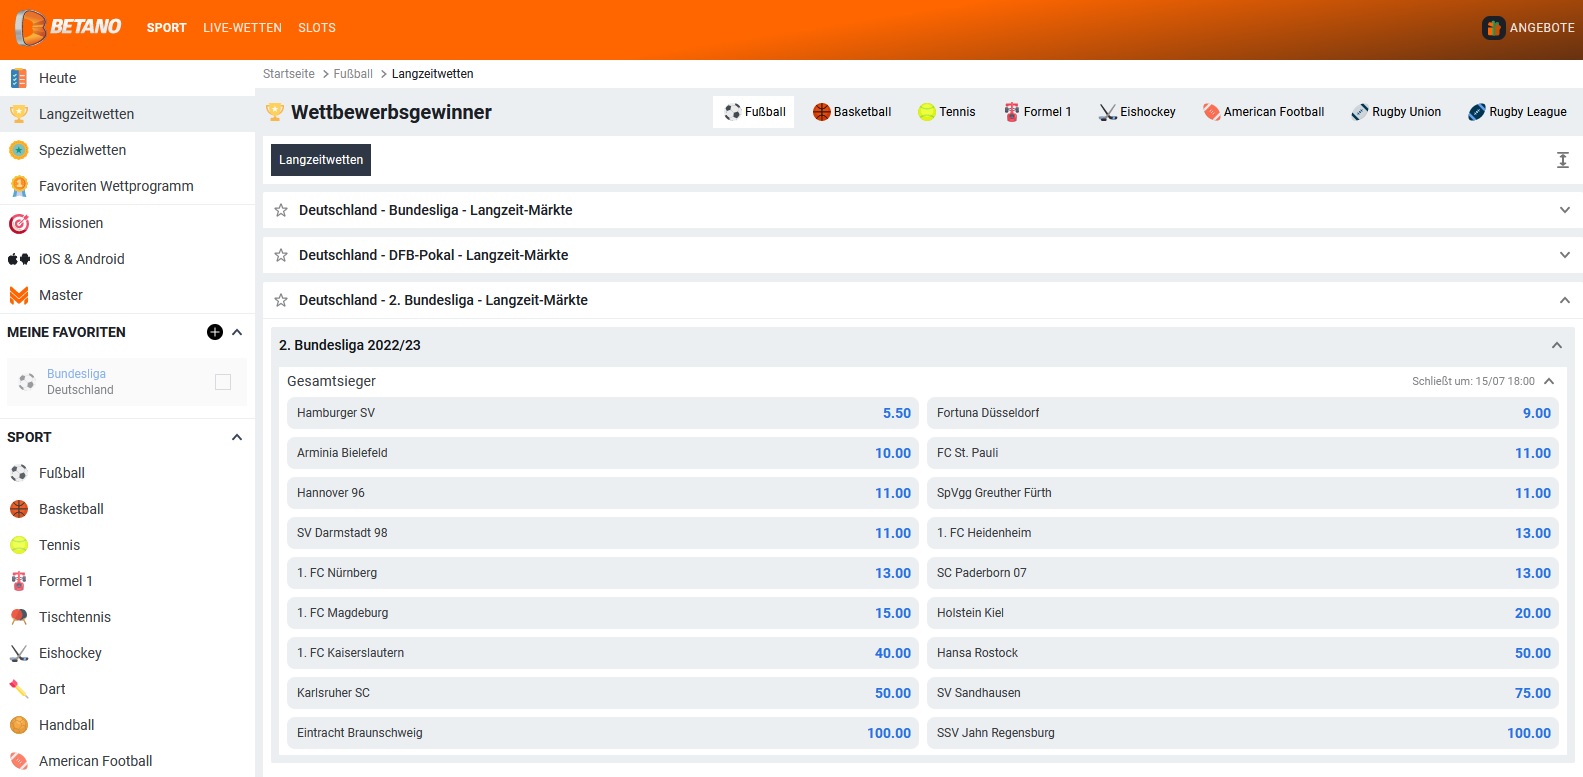Screen dimensions: 1583x777
Task: Click the Eishockey sticks icon in Sport list
Action: (x=19, y=653)
